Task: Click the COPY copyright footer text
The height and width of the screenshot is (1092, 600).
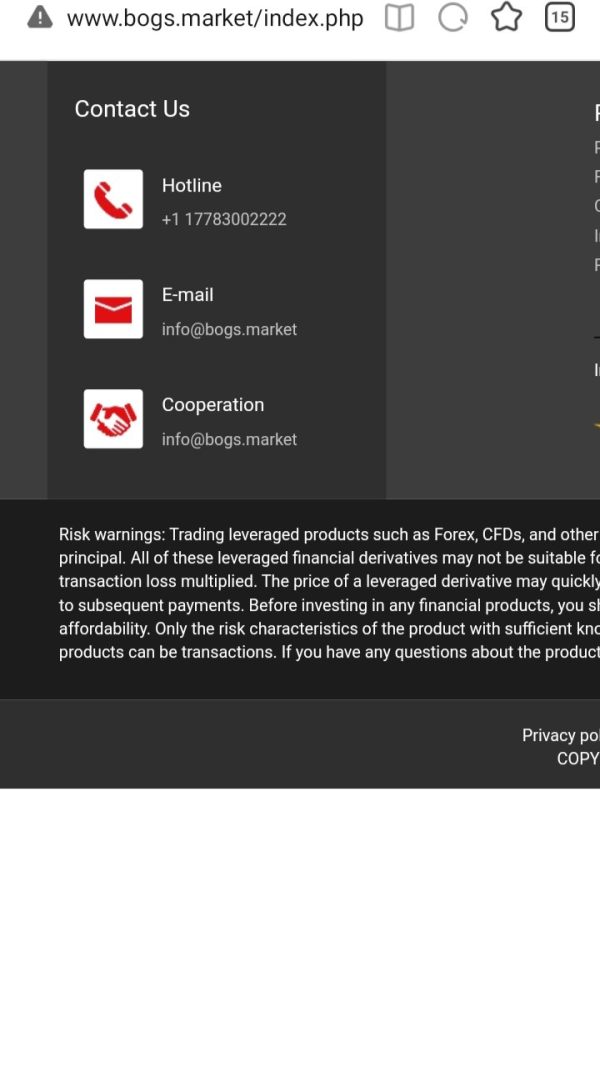Action: [578, 758]
